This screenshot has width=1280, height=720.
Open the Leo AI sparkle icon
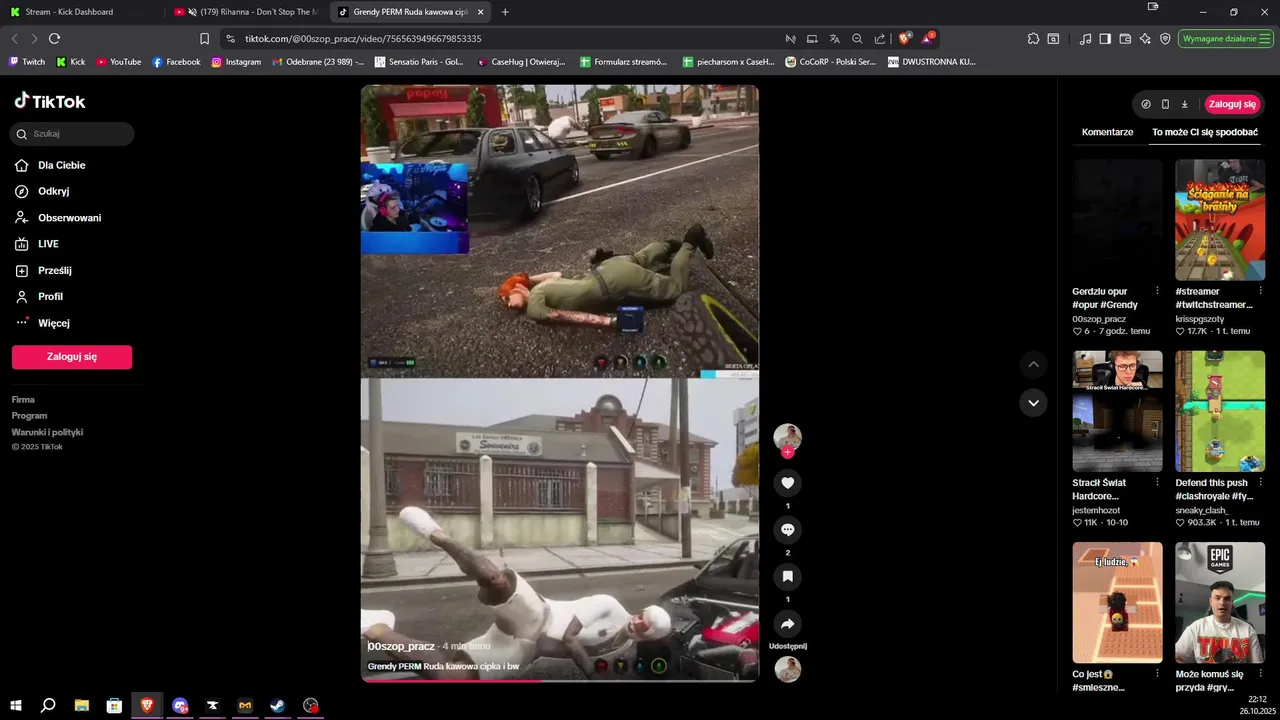(x=1145, y=39)
